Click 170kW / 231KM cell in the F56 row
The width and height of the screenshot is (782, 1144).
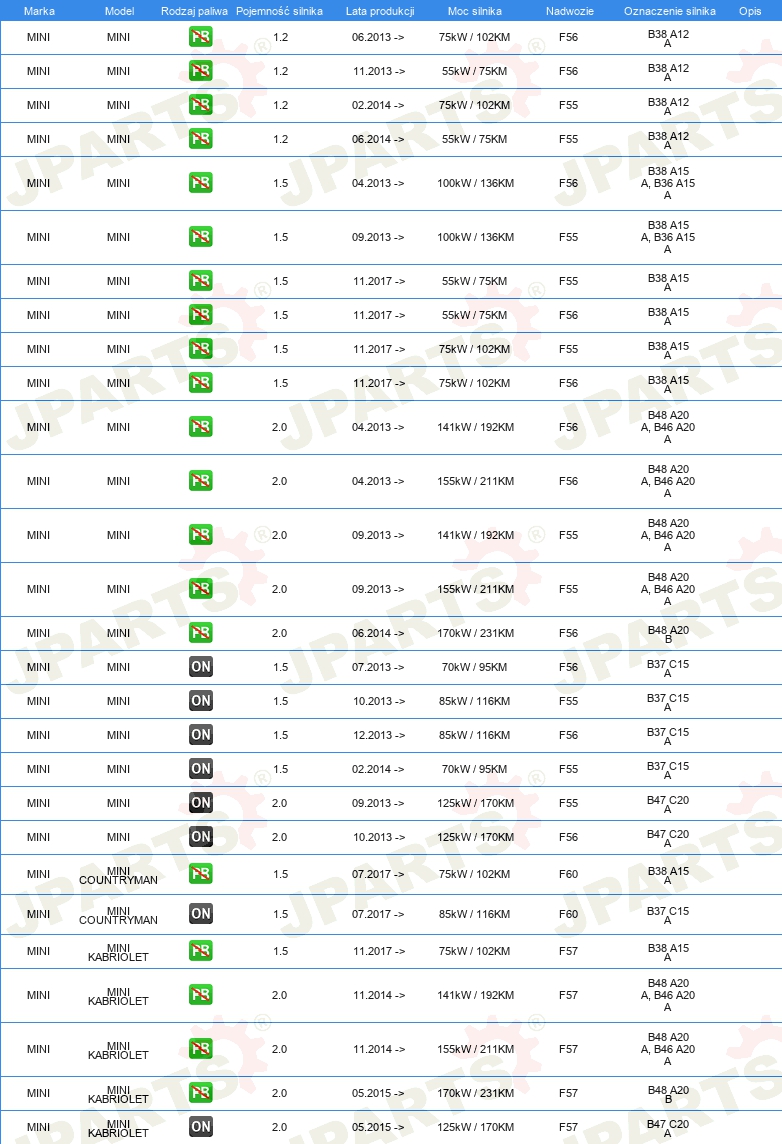click(476, 633)
